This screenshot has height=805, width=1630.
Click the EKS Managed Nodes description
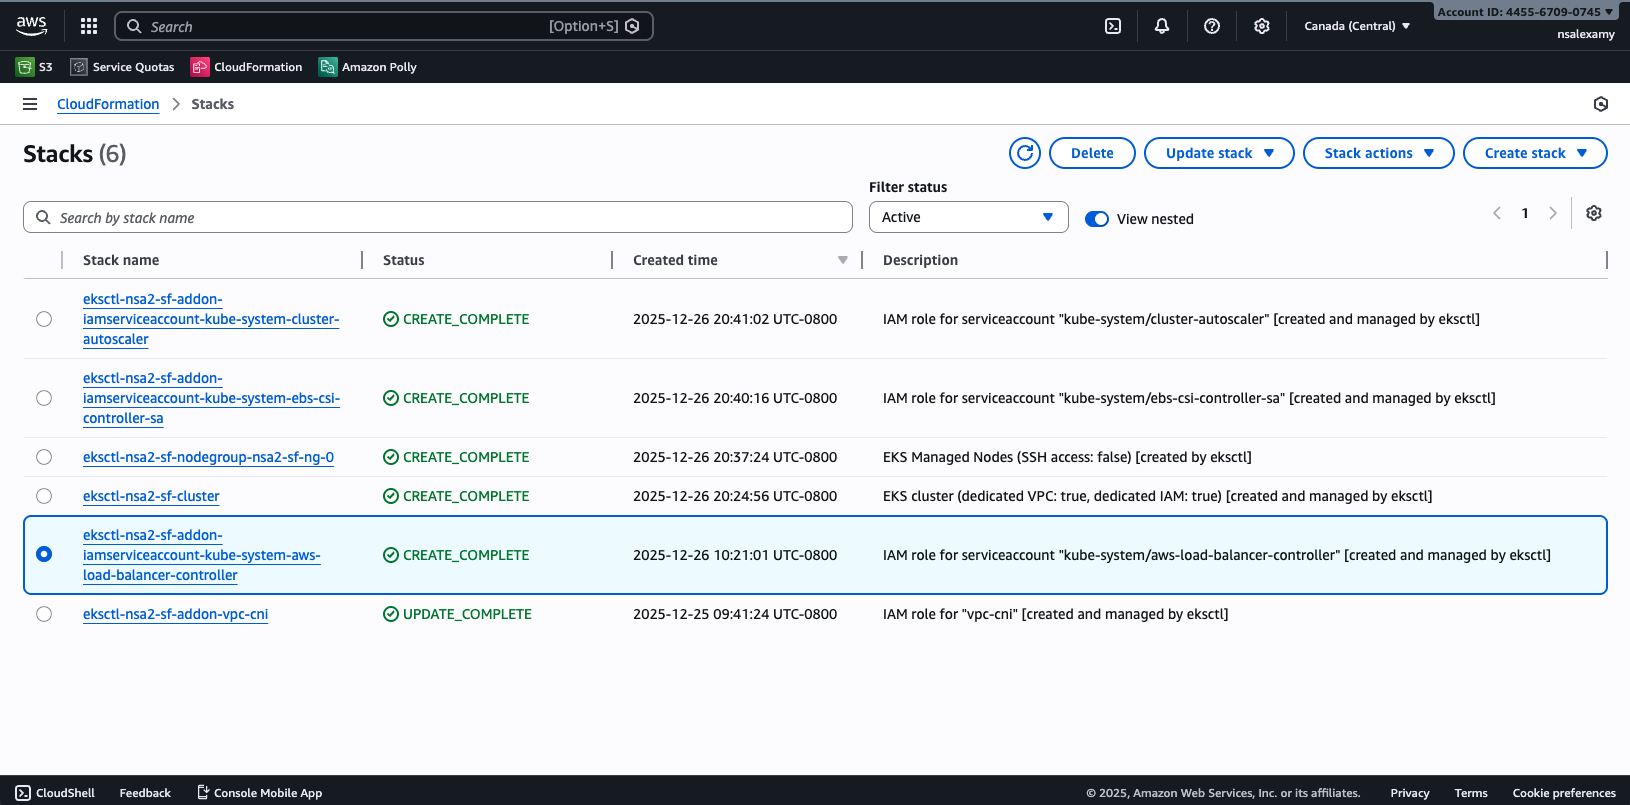pos(1067,457)
